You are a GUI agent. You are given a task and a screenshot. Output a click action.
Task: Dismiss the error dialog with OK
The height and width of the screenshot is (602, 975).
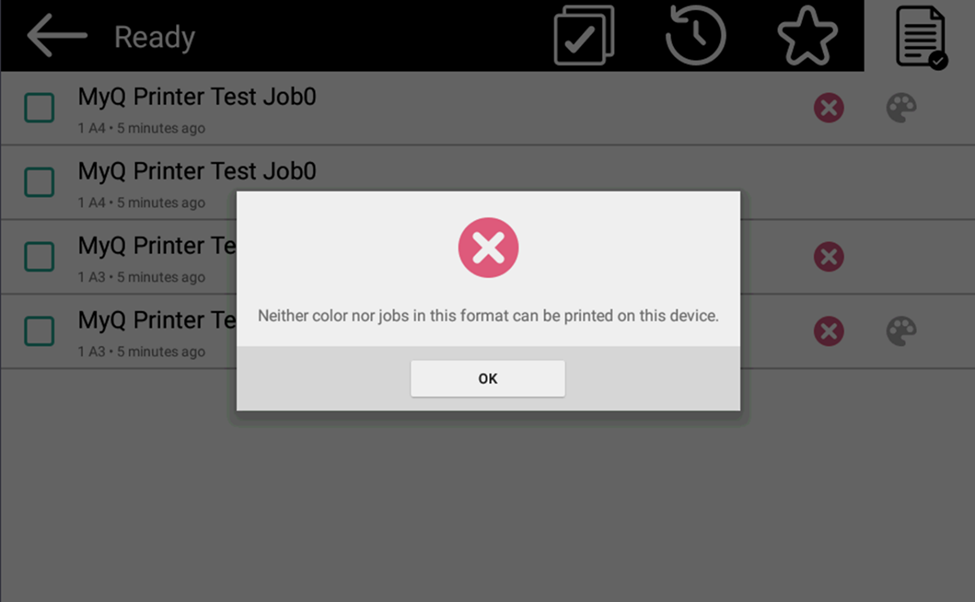click(x=488, y=378)
